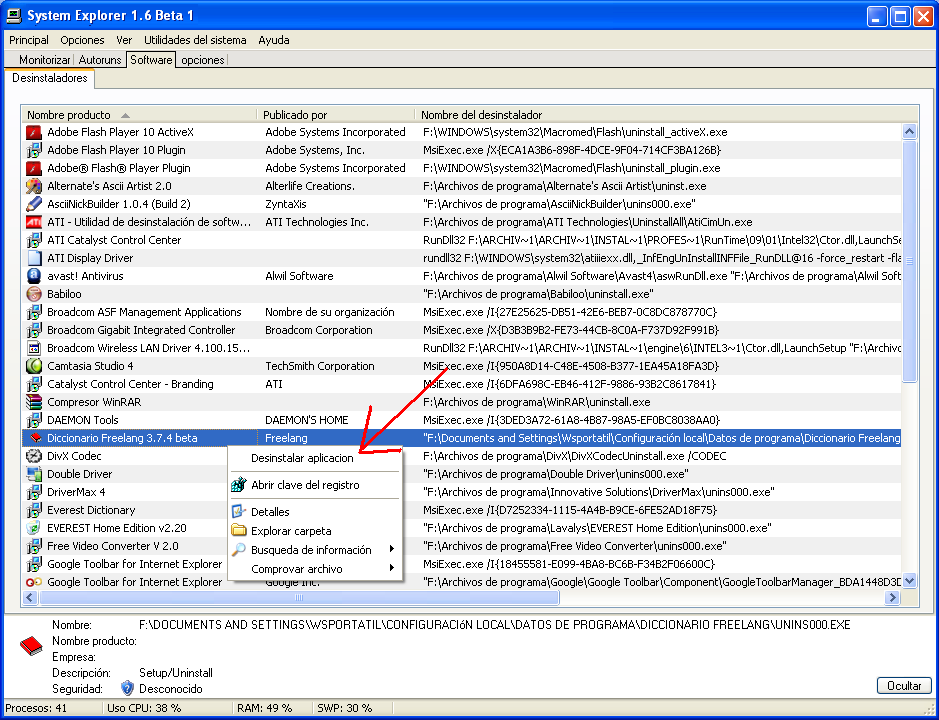This screenshot has height=720, width=939.
Task: Sort by Nombre del desinstalador column header
Action: [x=667, y=114]
